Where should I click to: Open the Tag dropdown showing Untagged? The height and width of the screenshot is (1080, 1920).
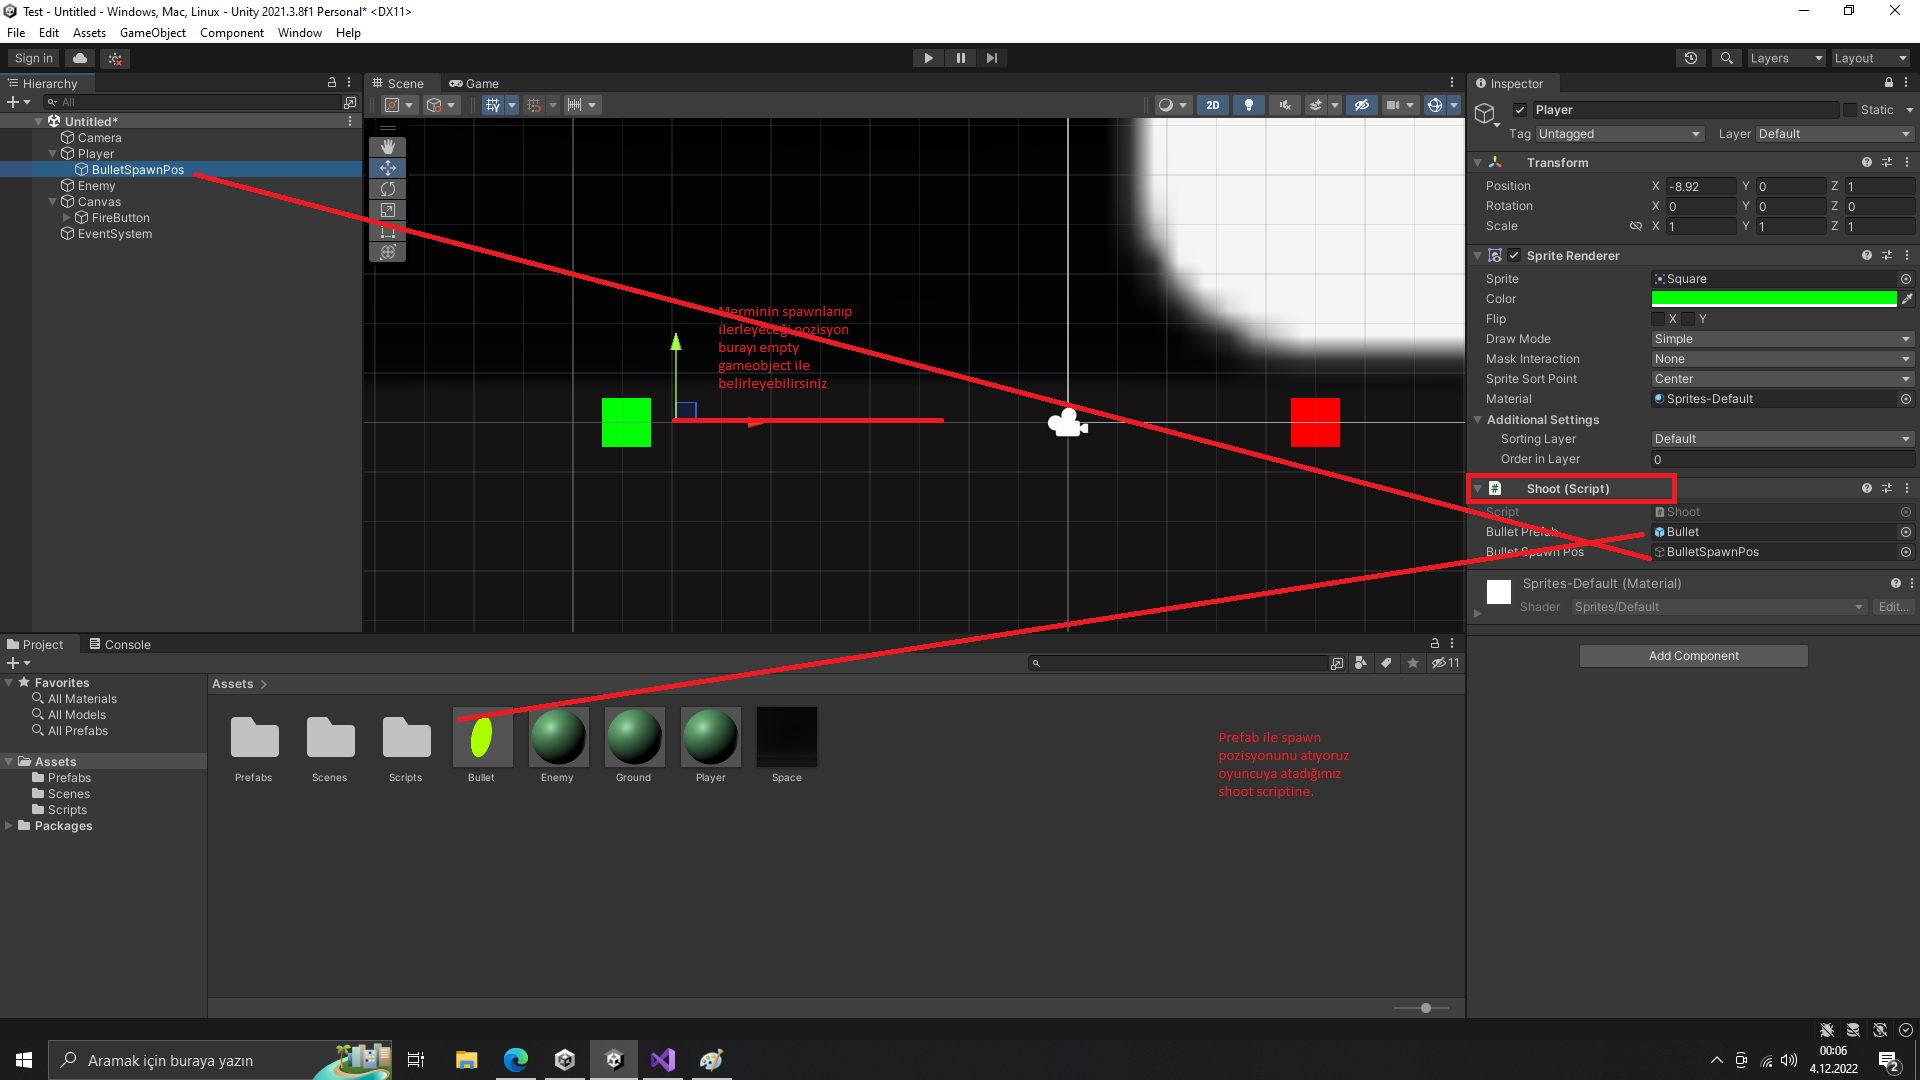click(x=1619, y=134)
